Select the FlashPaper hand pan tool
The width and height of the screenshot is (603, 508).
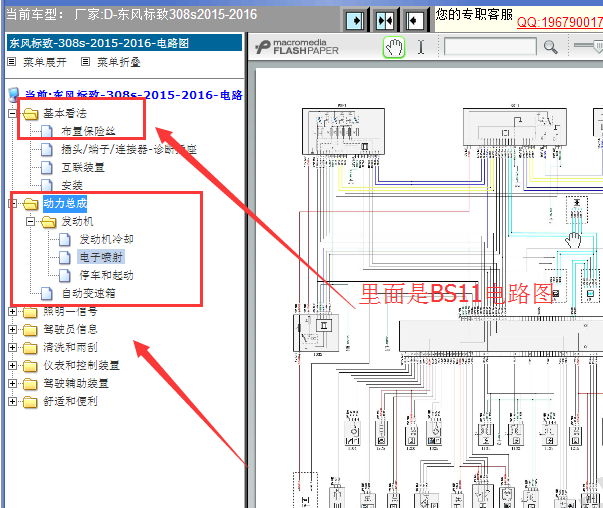tap(393, 47)
